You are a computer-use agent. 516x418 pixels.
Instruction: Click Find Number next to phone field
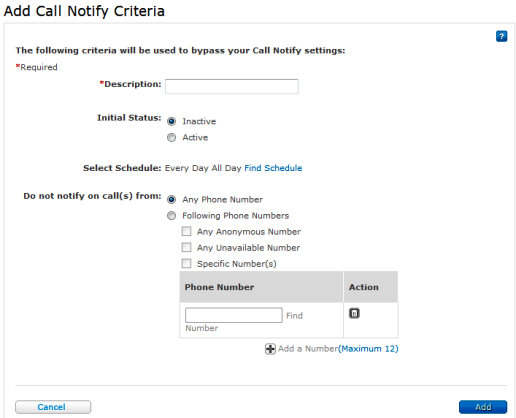pos(294,316)
